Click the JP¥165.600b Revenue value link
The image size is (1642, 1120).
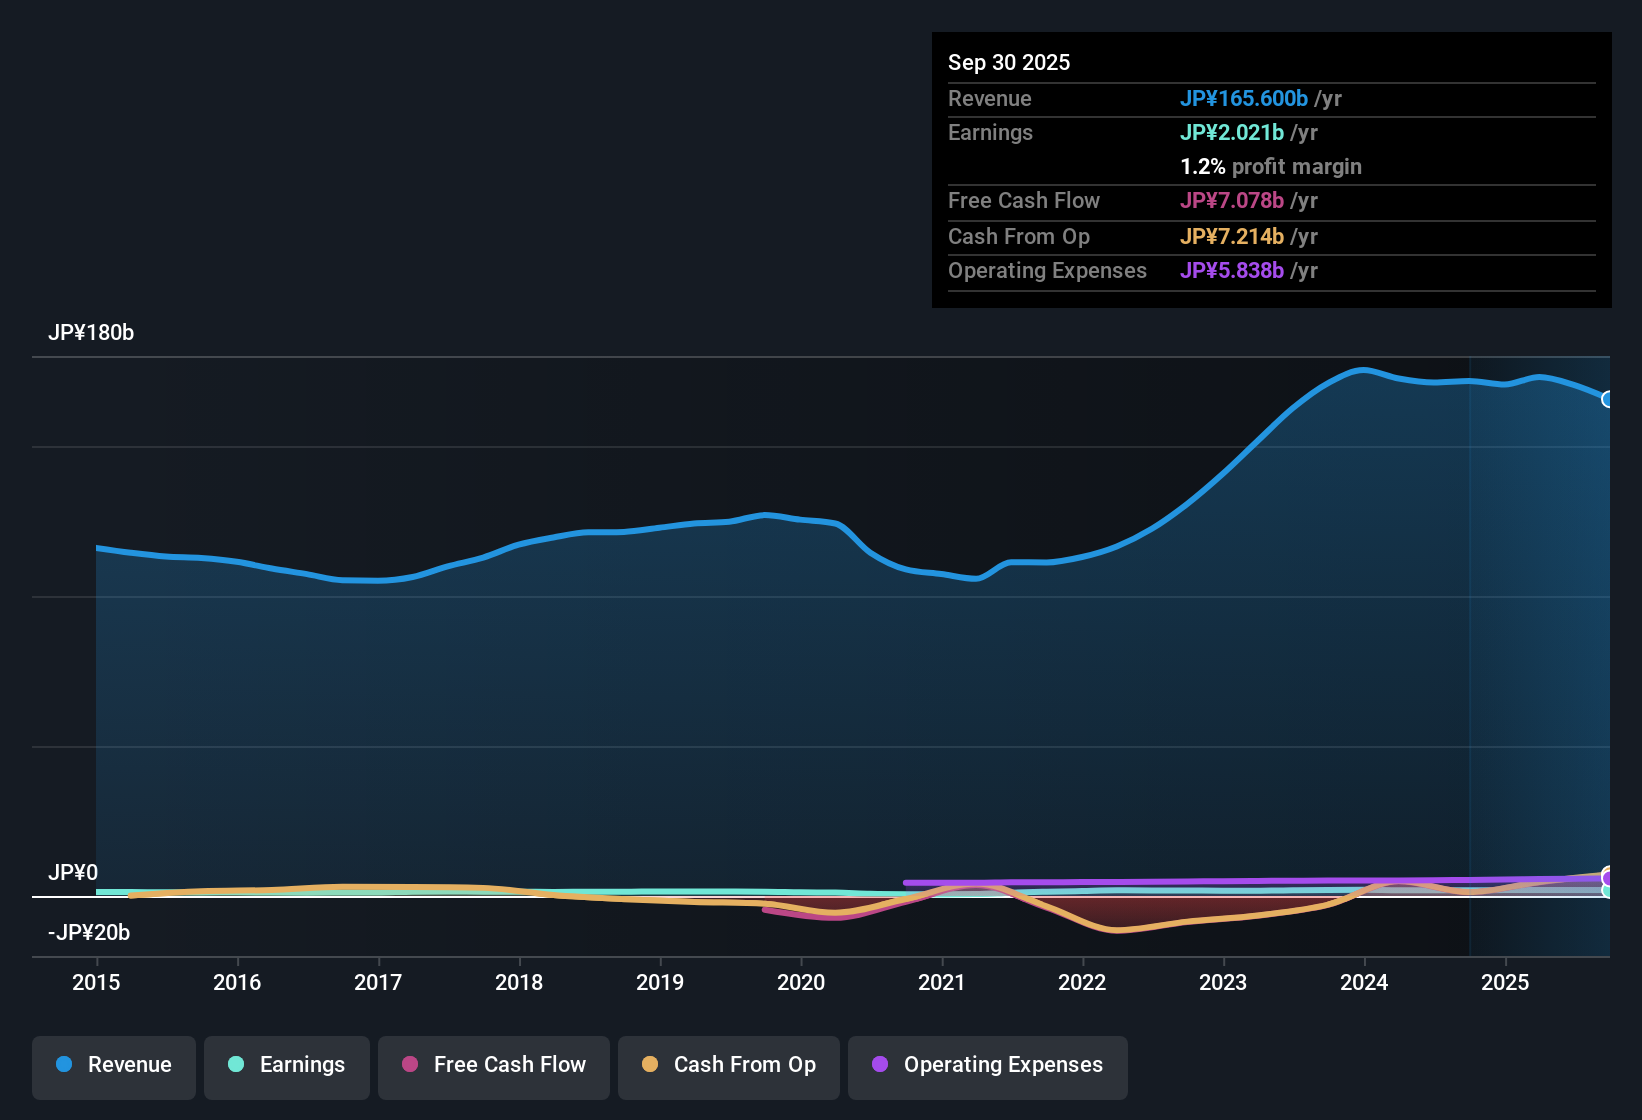pyautogui.click(x=1245, y=98)
